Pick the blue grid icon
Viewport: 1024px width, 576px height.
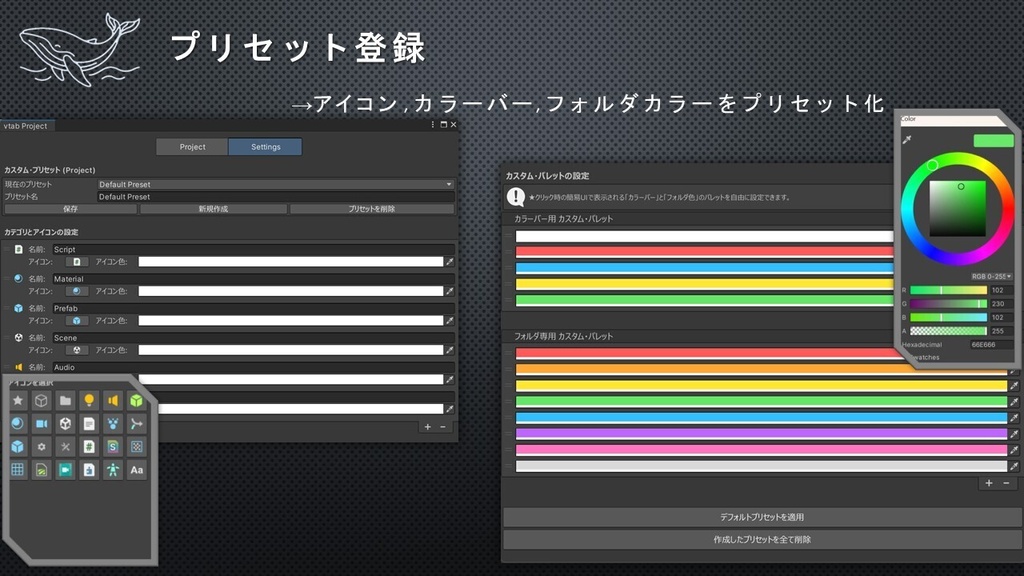[x=18, y=470]
